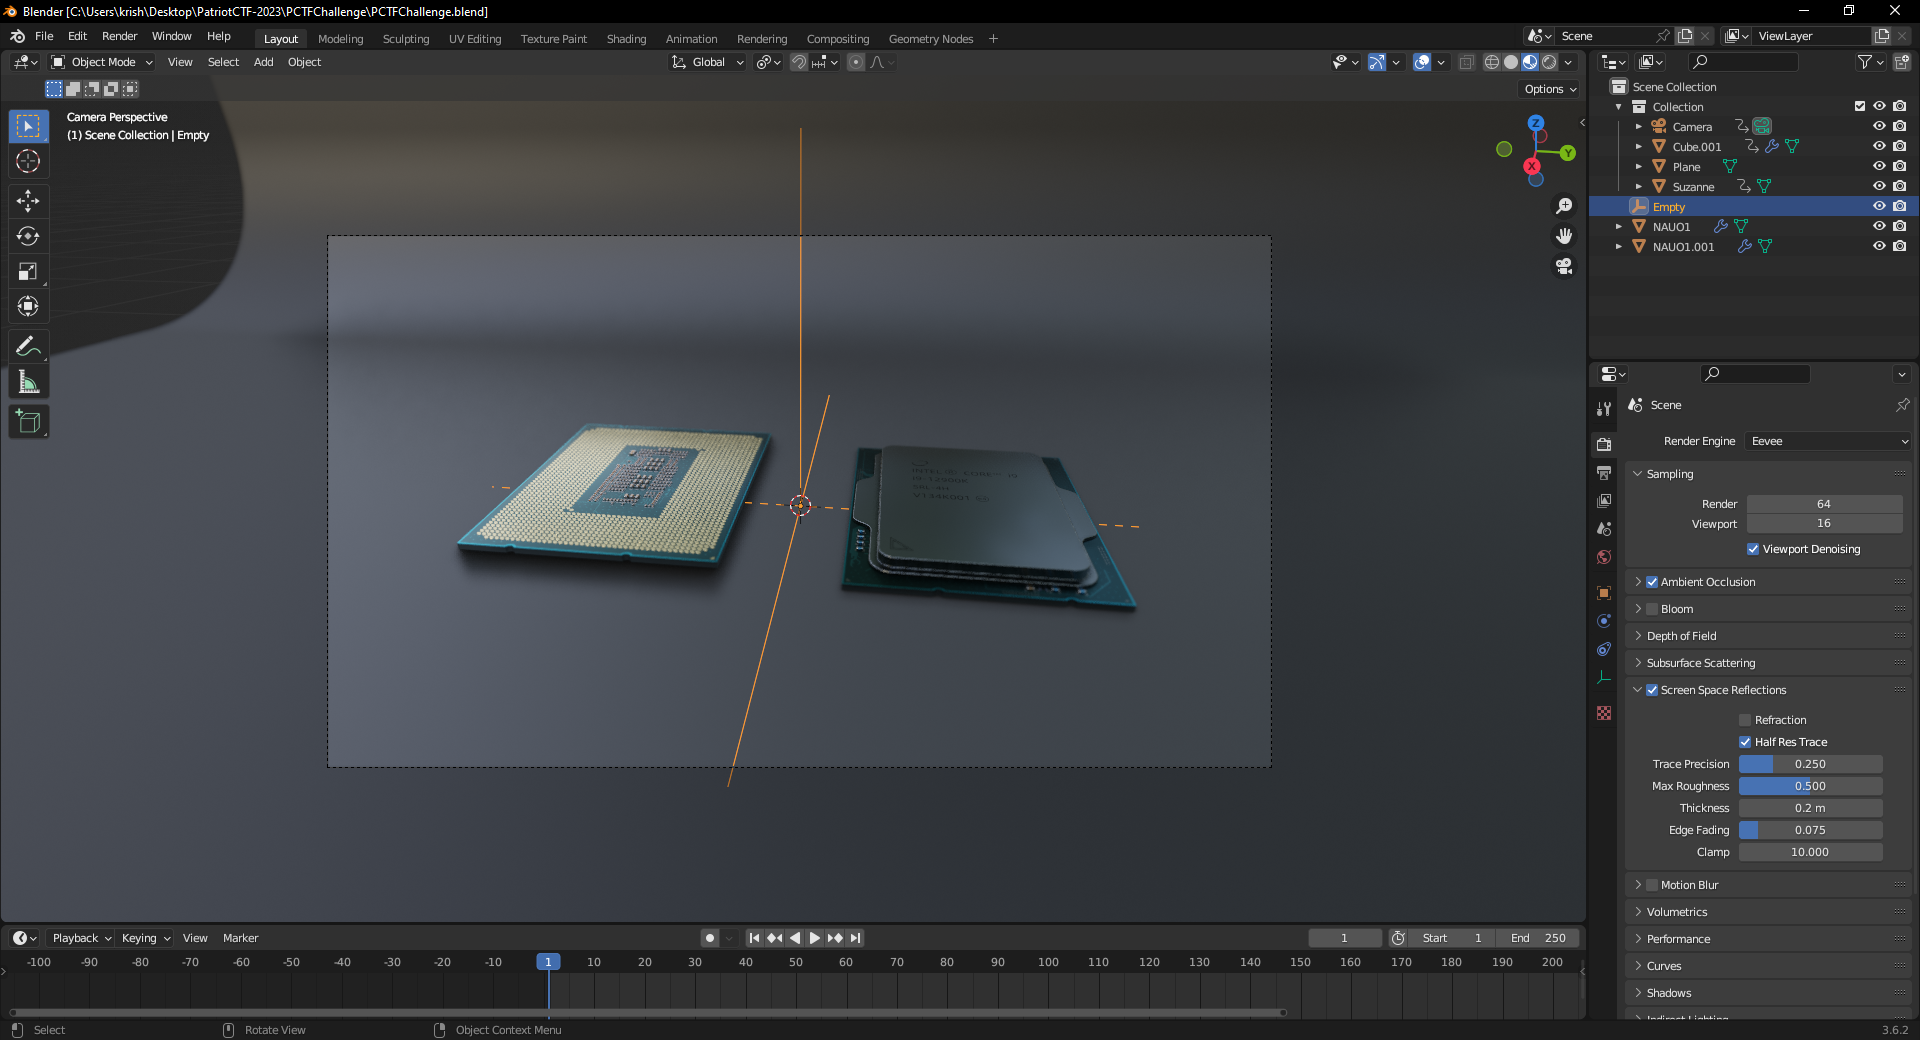Select the Move tool

click(x=28, y=201)
